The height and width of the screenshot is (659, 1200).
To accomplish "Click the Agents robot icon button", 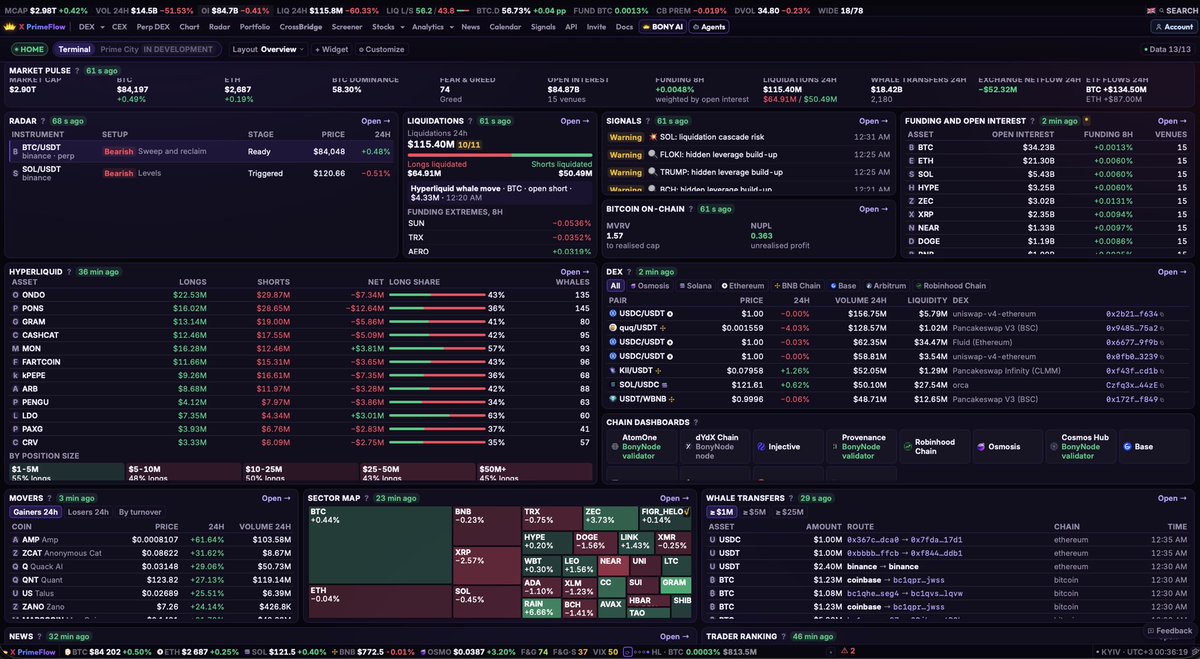I will 708,27.
